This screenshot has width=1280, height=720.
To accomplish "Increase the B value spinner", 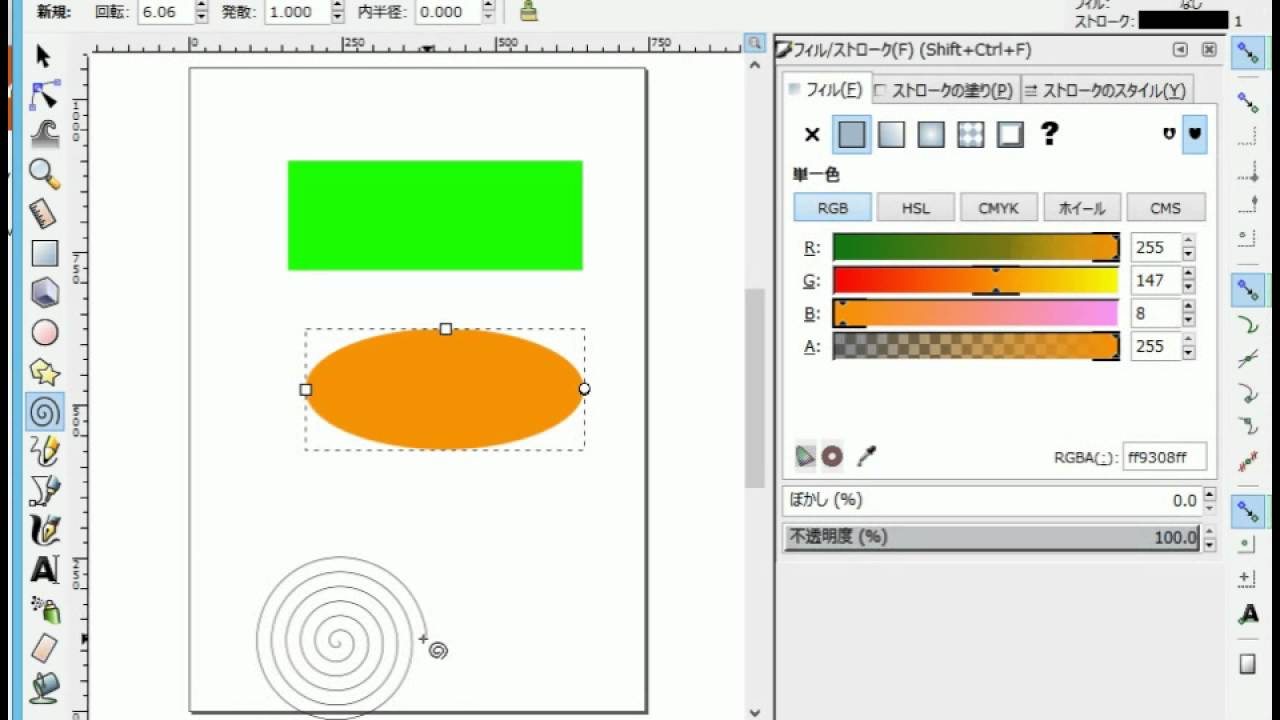I will [1188, 307].
